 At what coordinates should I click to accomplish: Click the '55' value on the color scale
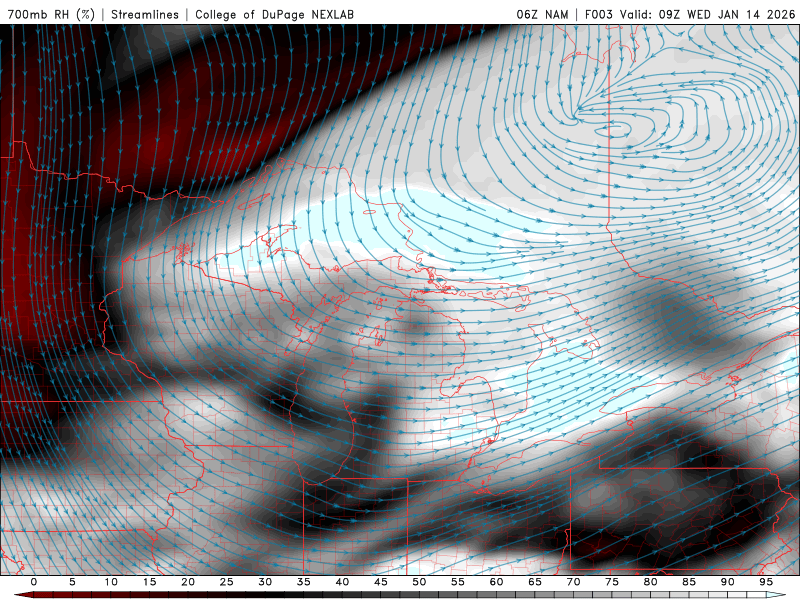(458, 582)
